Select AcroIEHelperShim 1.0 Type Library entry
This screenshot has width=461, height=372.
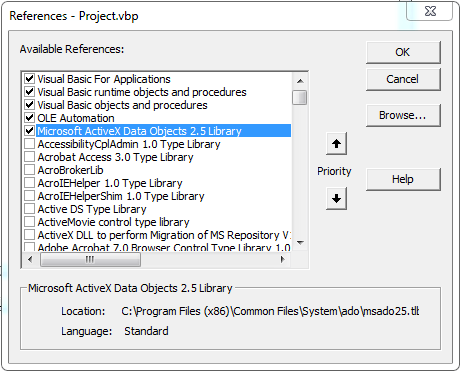(121, 196)
